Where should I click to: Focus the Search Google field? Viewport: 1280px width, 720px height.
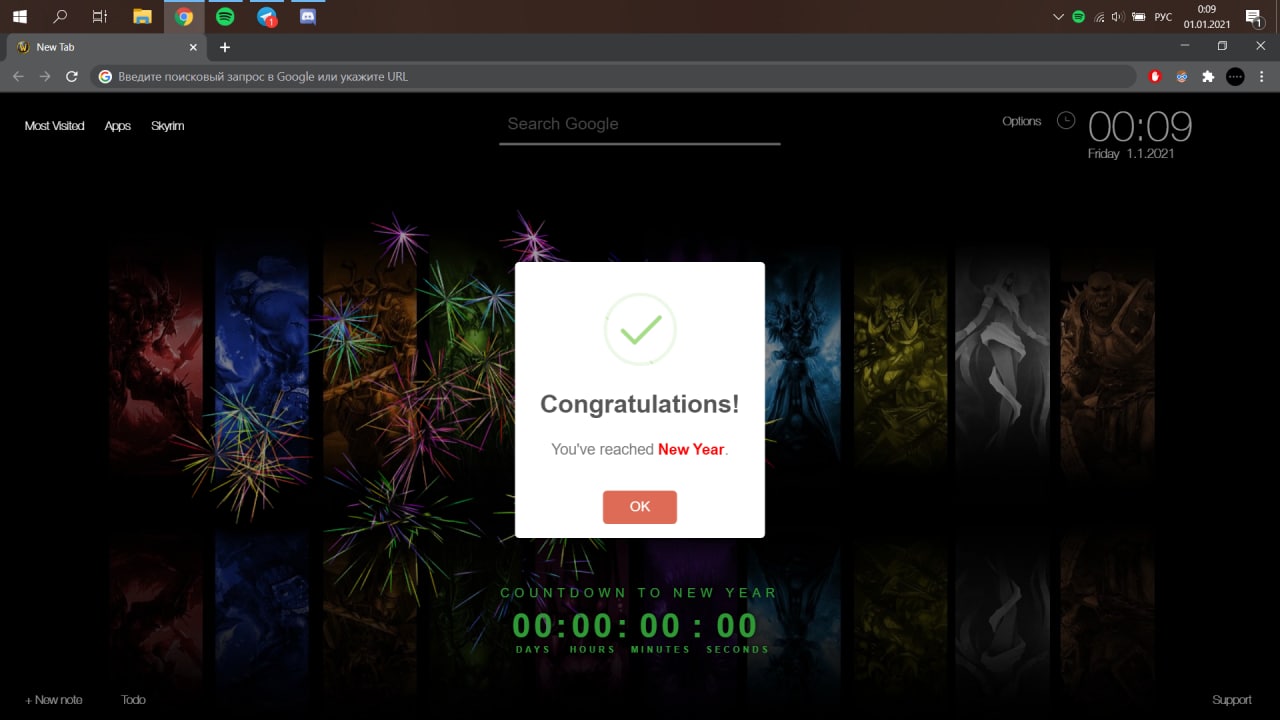pos(640,124)
